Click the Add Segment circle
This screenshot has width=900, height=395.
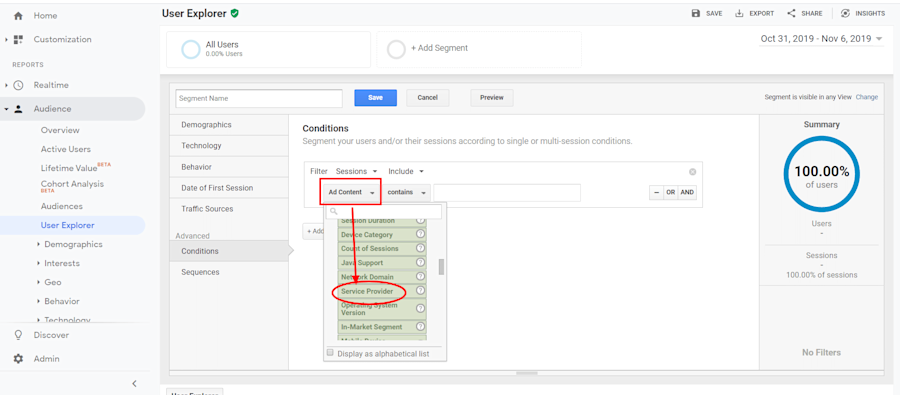(x=396, y=49)
